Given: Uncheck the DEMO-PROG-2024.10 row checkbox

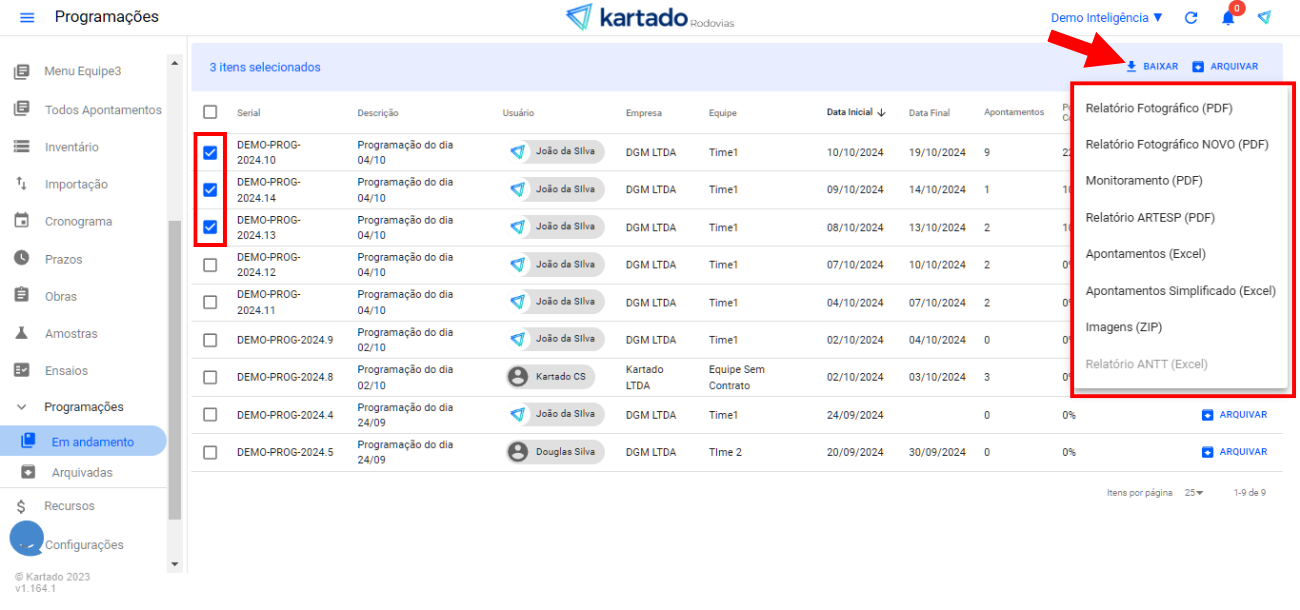Looking at the screenshot, I should [x=210, y=152].
